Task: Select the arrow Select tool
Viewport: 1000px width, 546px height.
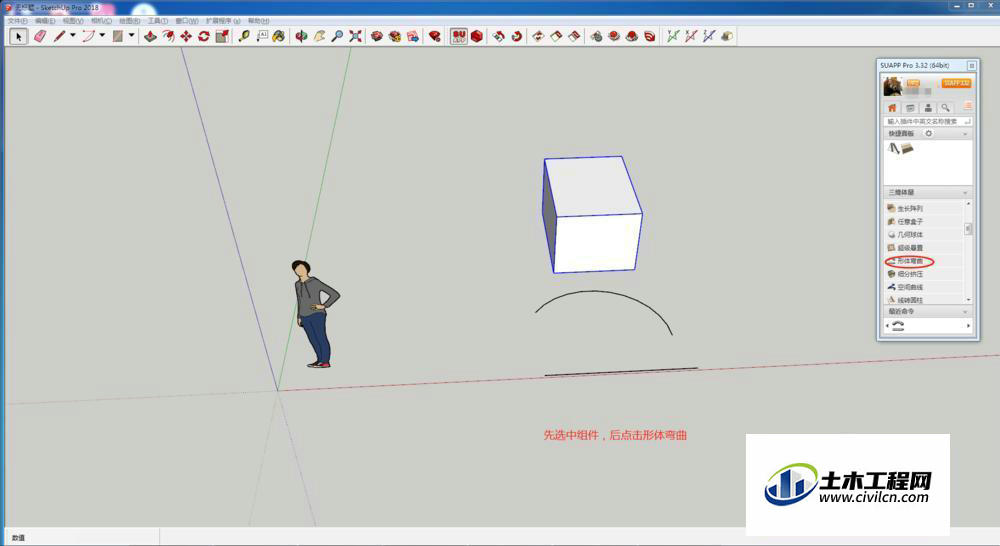Action: pyautogui.click(x=18, y=36)
